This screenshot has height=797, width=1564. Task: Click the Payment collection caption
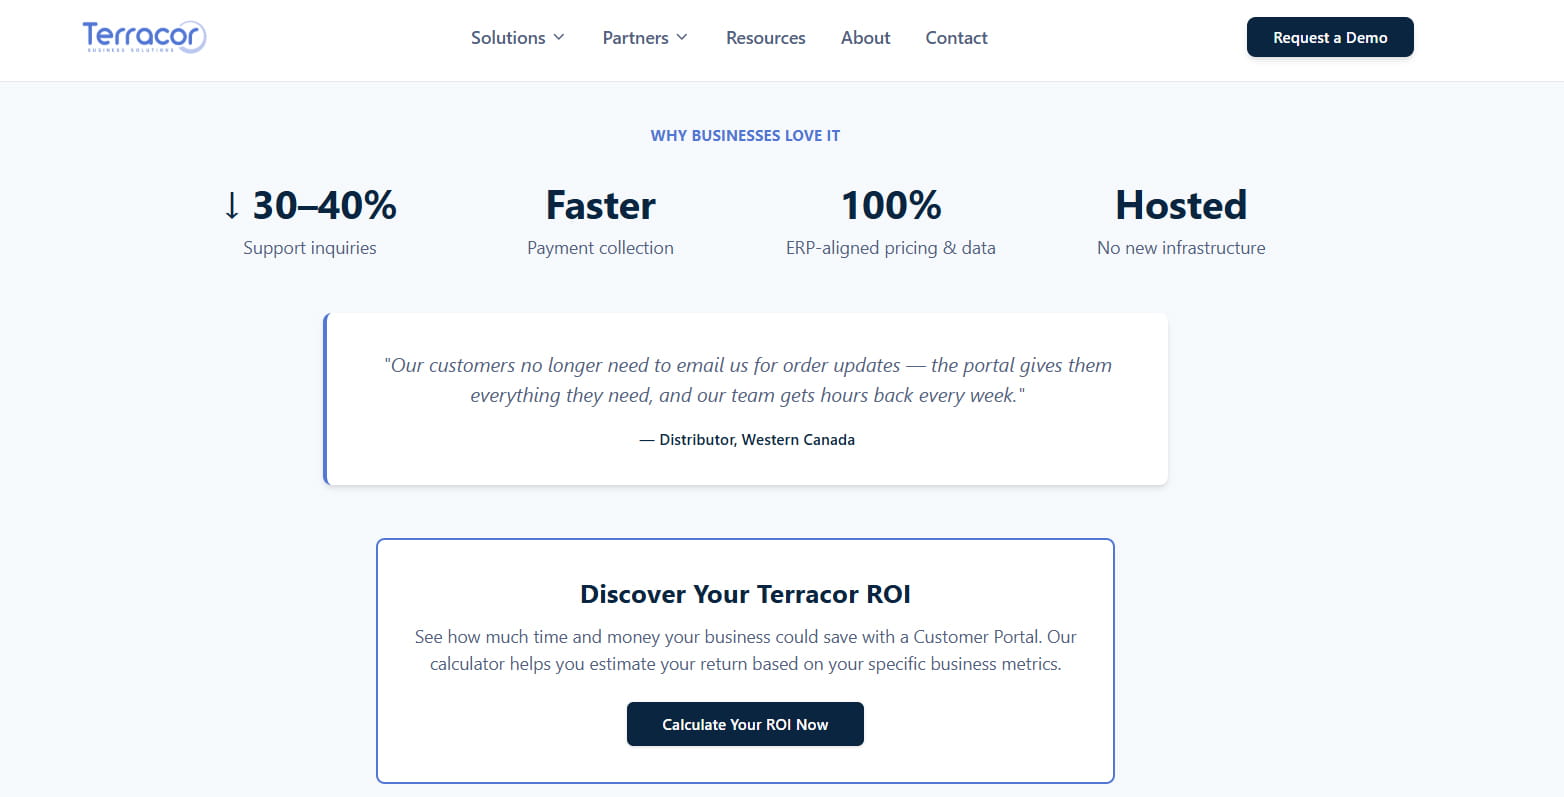pos(600,248)
